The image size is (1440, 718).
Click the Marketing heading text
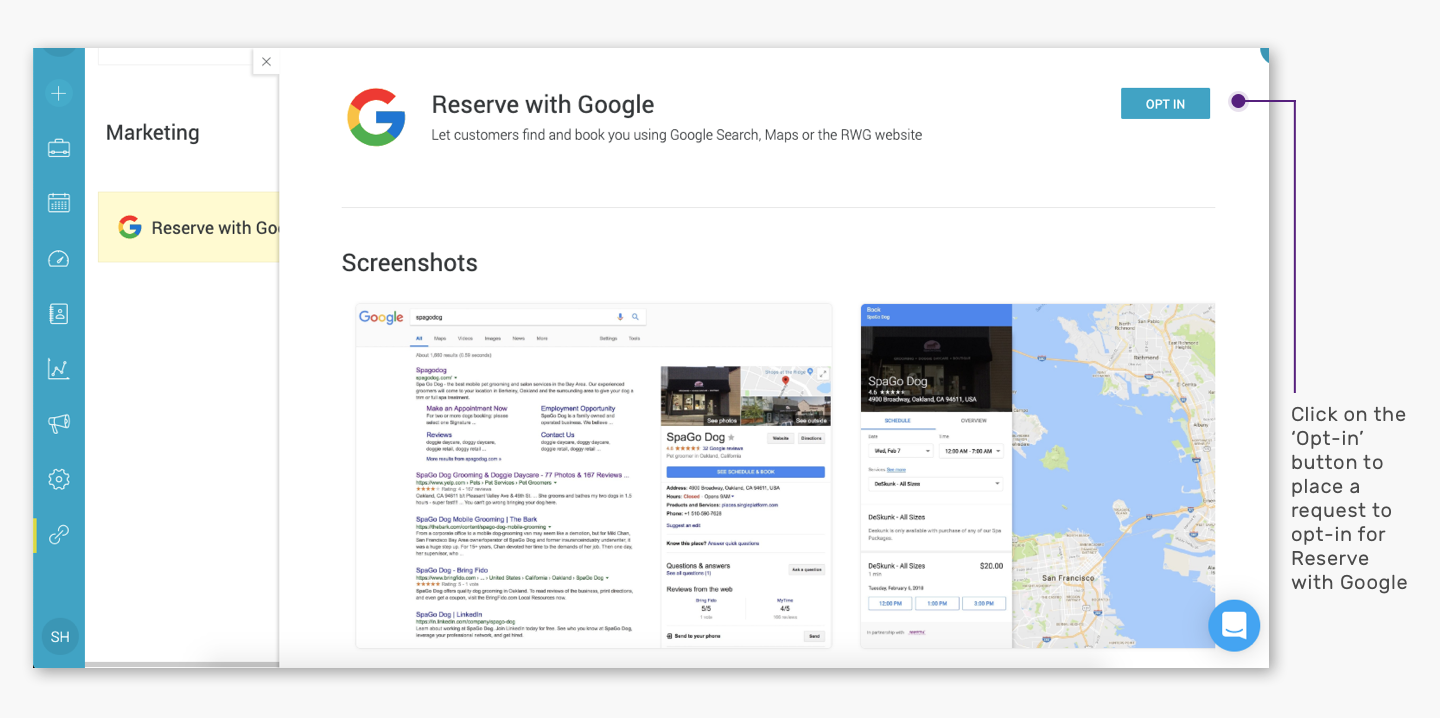153,133
